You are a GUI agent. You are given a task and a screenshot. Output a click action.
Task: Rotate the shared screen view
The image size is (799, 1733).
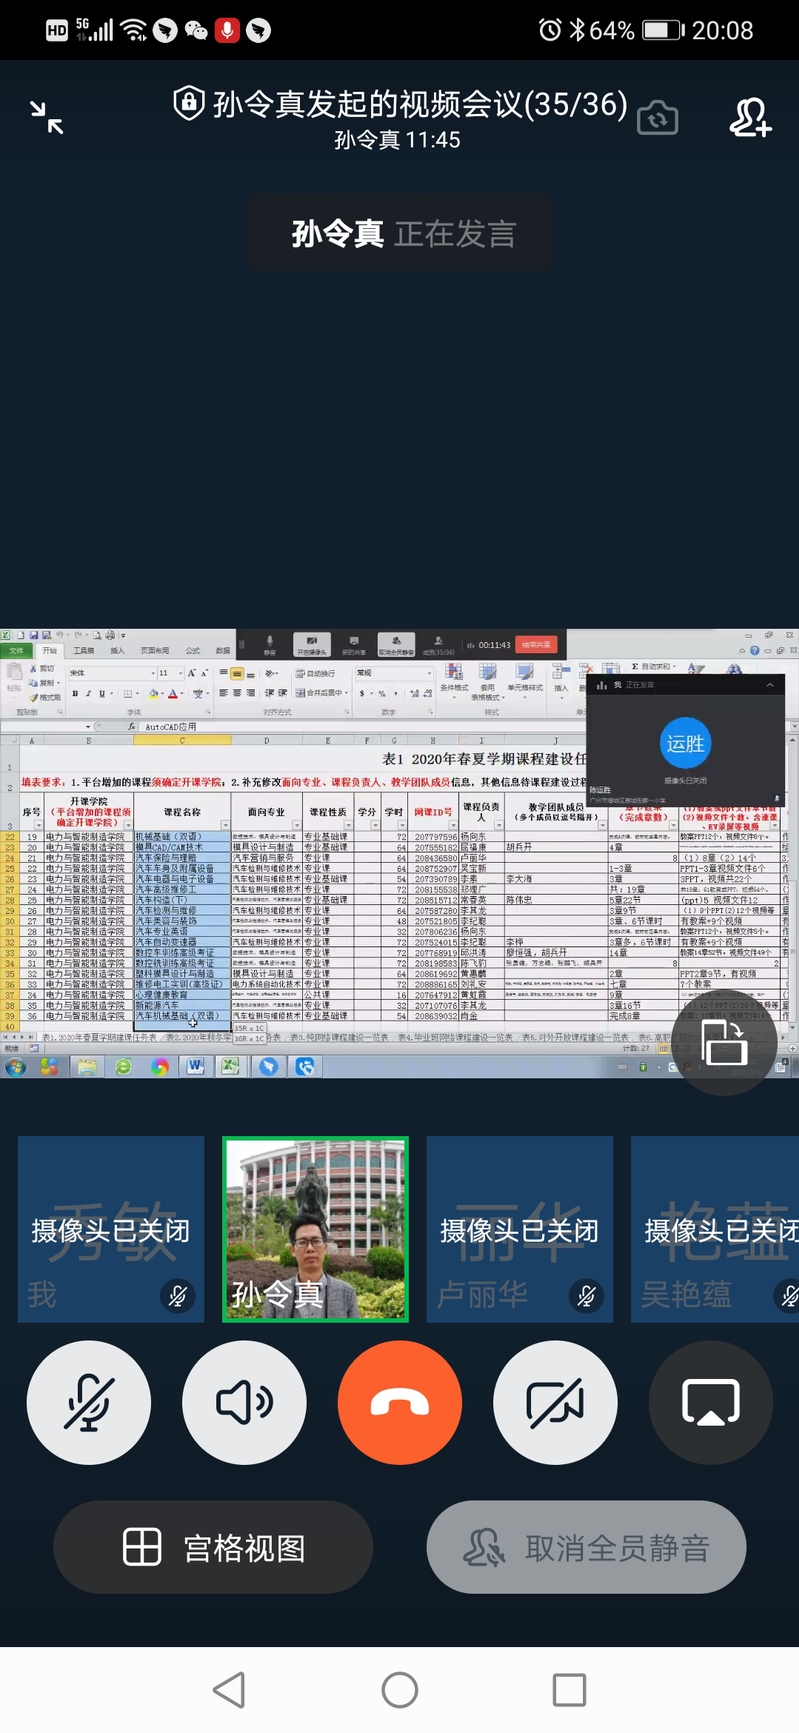pos(724,1044)
